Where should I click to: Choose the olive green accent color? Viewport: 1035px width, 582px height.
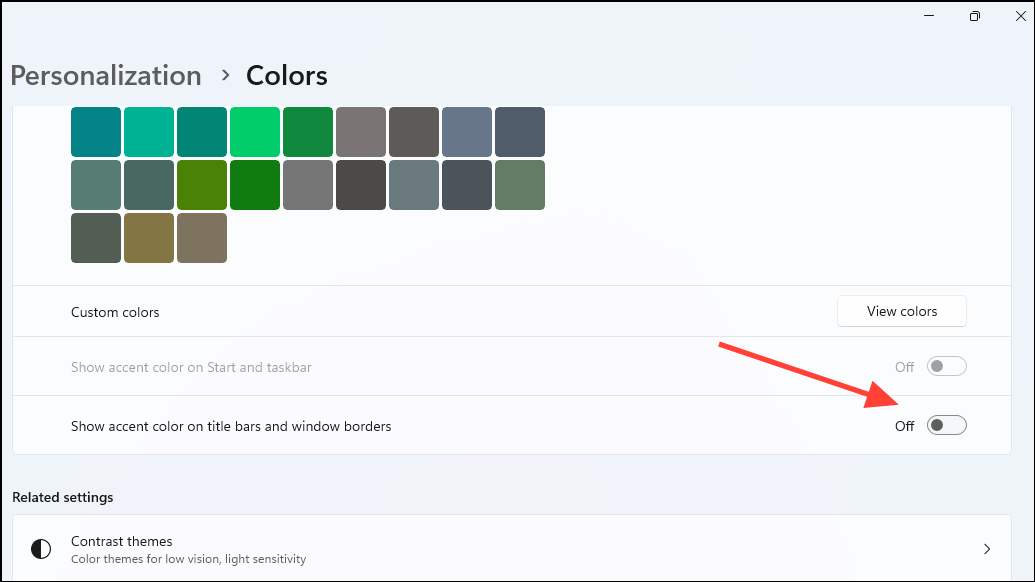pos(202,184)
